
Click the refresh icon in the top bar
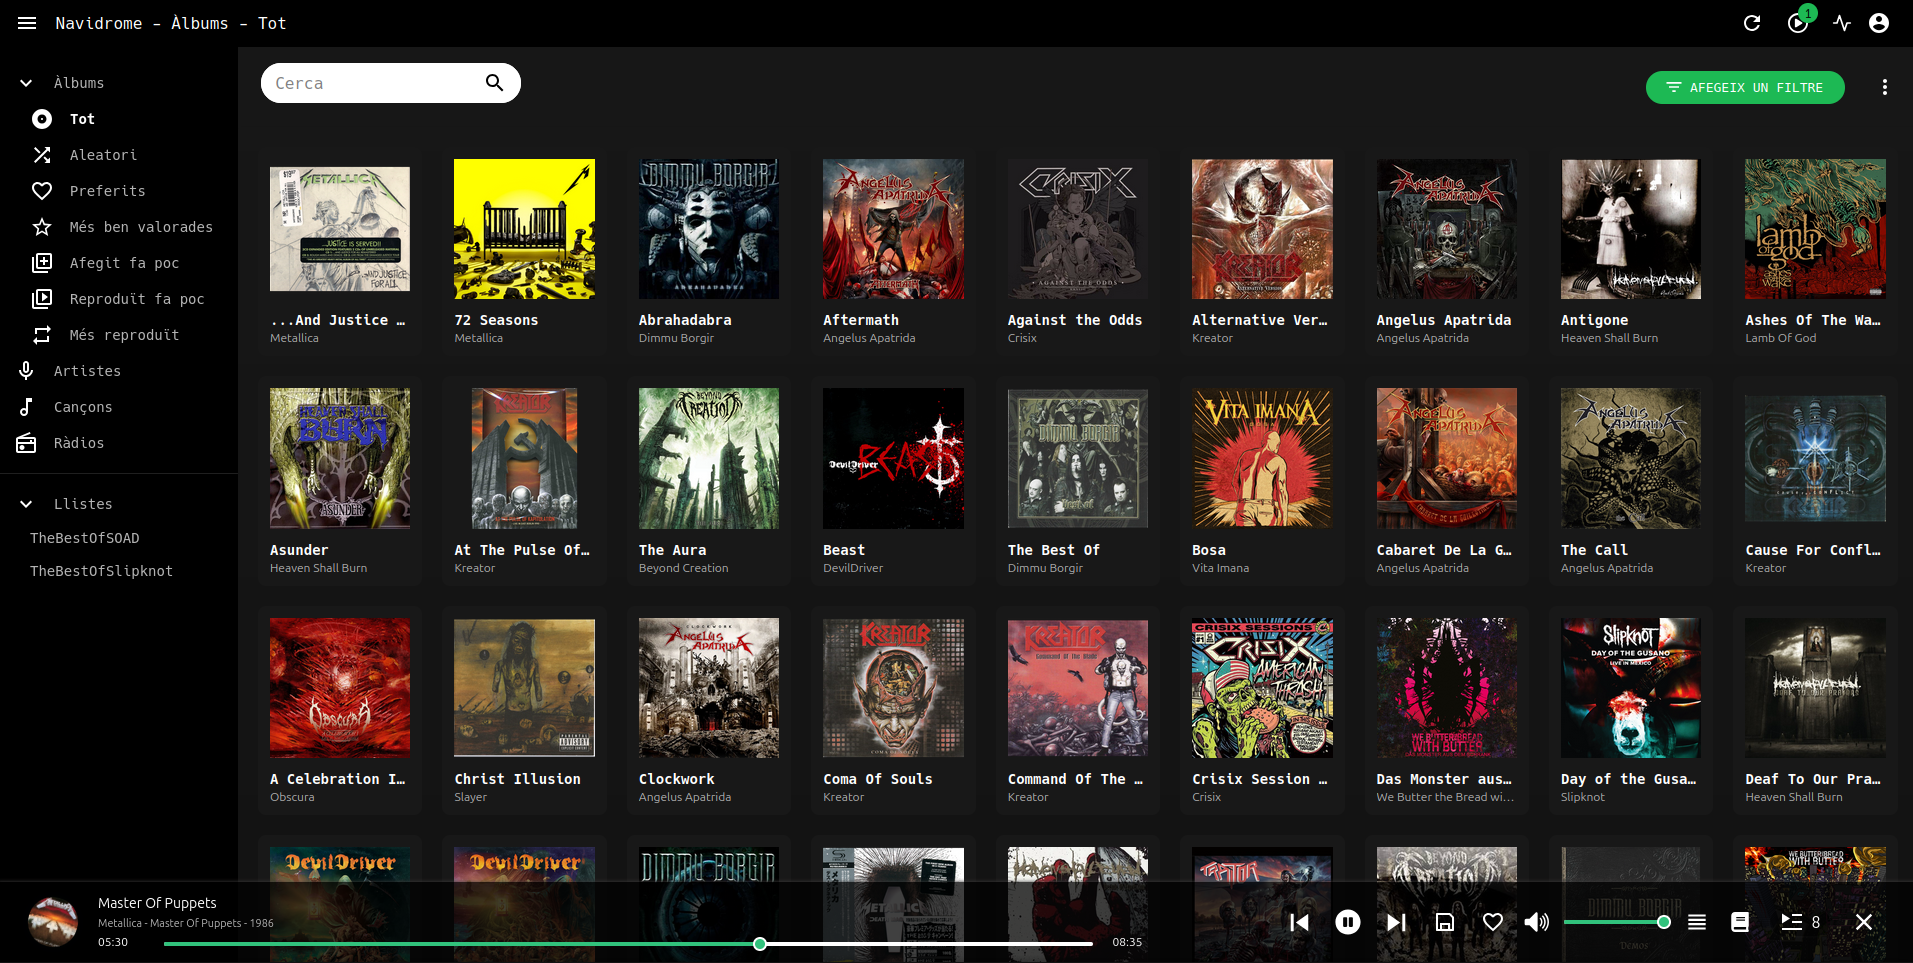coord(1752,23)
